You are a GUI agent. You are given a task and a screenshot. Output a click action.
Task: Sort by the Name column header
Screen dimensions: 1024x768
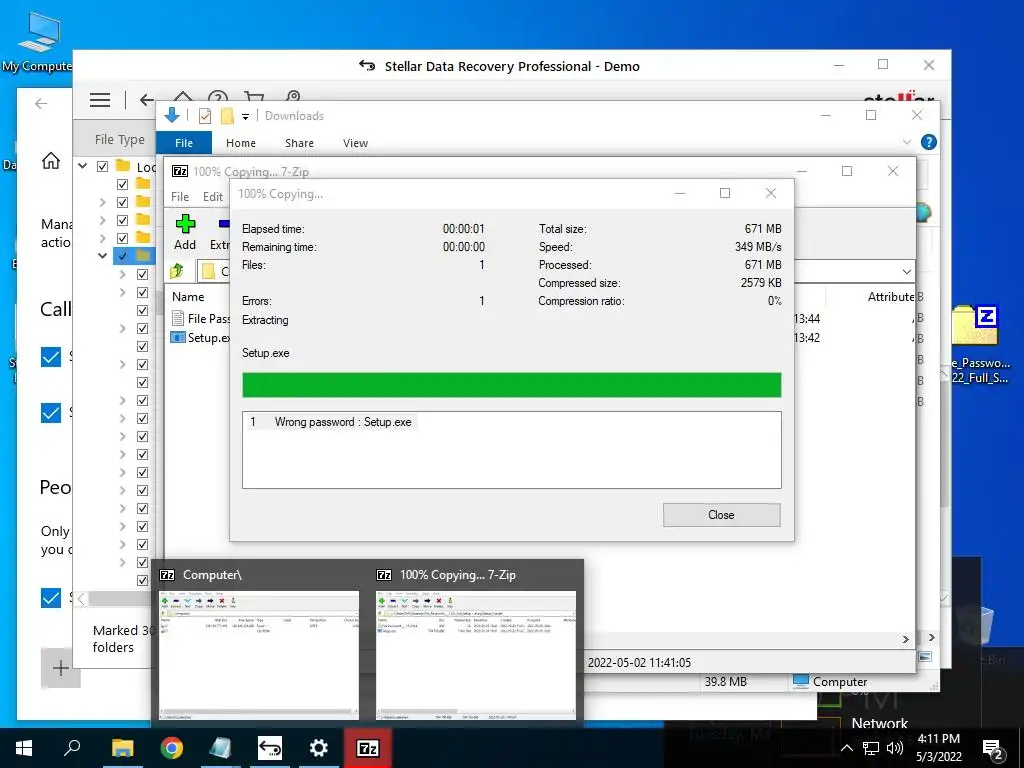188,296
